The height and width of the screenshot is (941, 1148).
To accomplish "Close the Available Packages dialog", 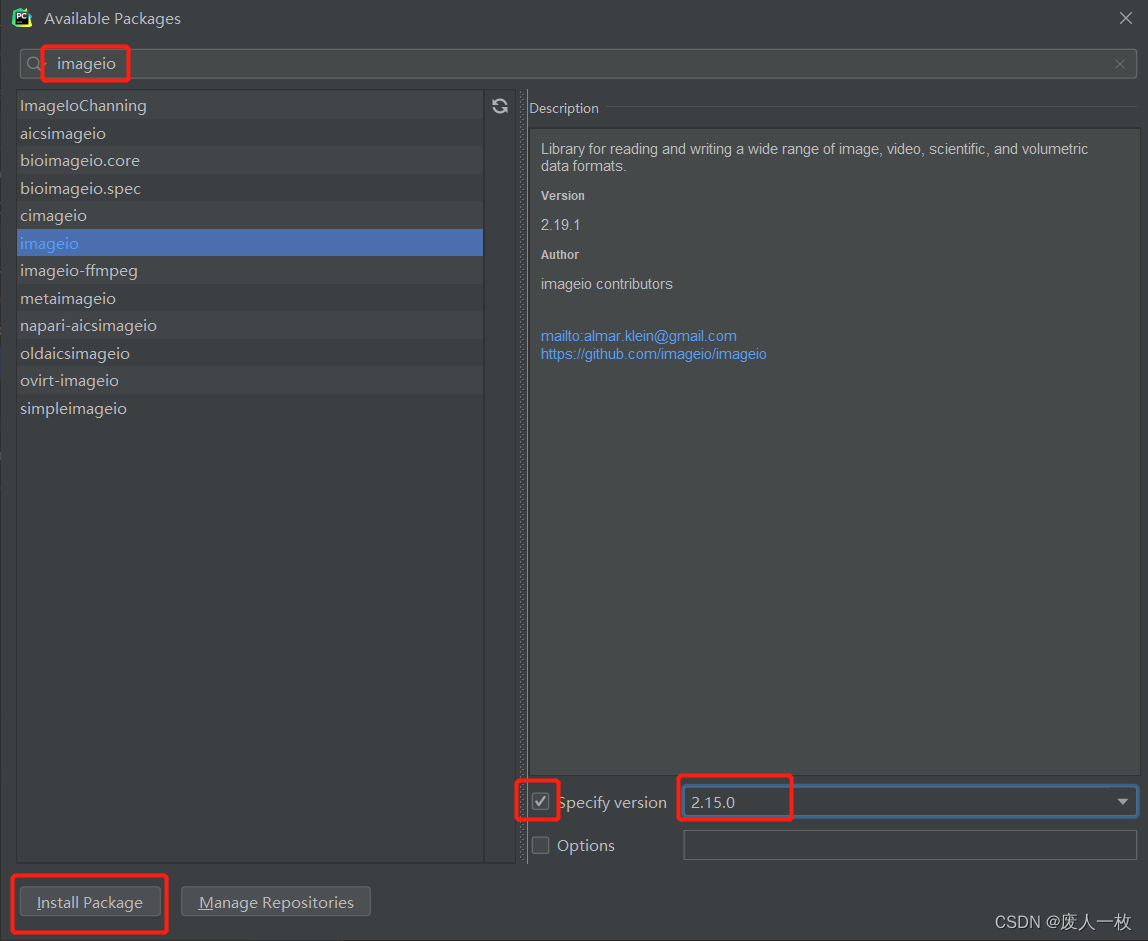I will (x=1125, y=18).
